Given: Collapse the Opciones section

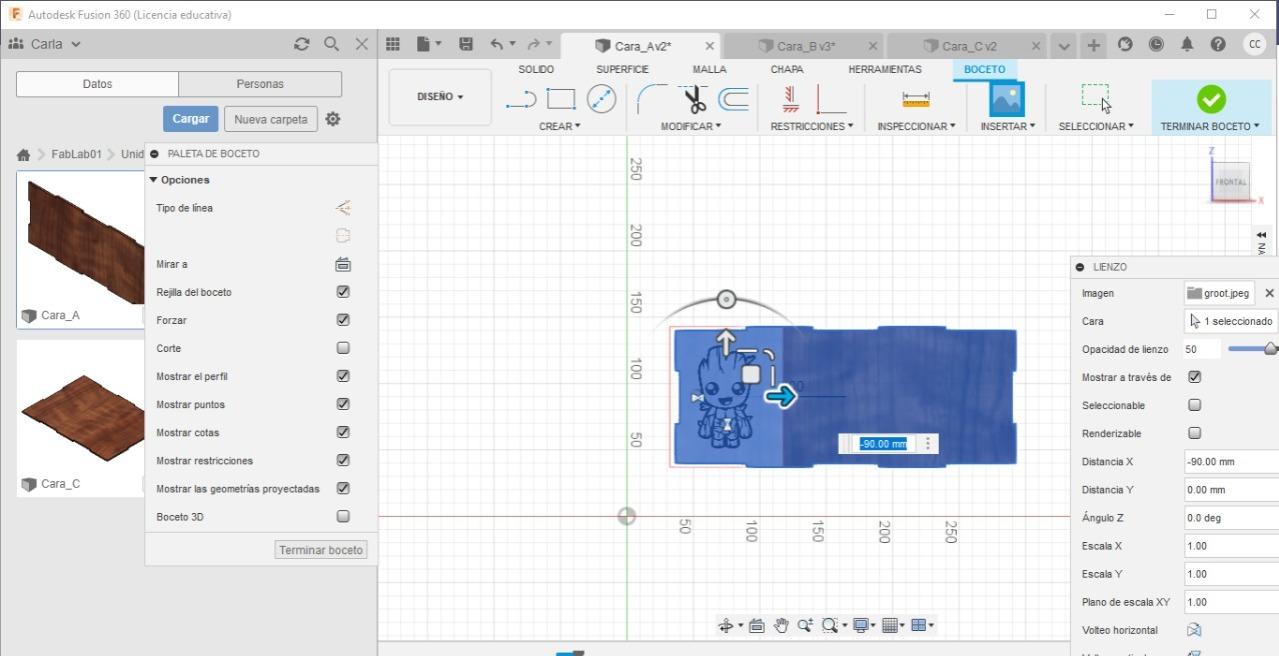Looking at the screenshot, I should coord(153,180).
